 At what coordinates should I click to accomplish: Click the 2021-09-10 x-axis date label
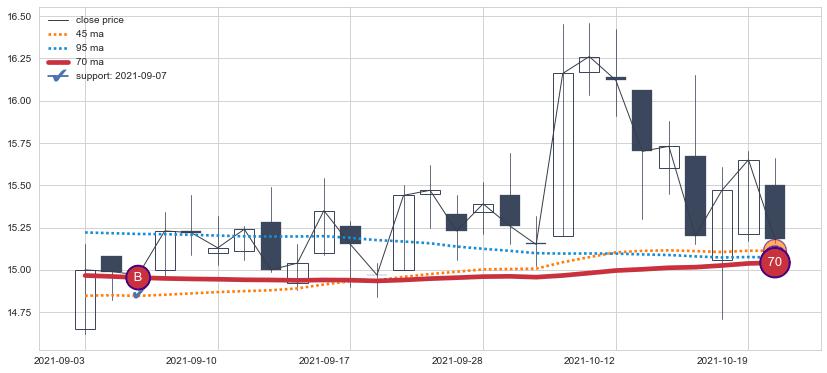(190, 361)
